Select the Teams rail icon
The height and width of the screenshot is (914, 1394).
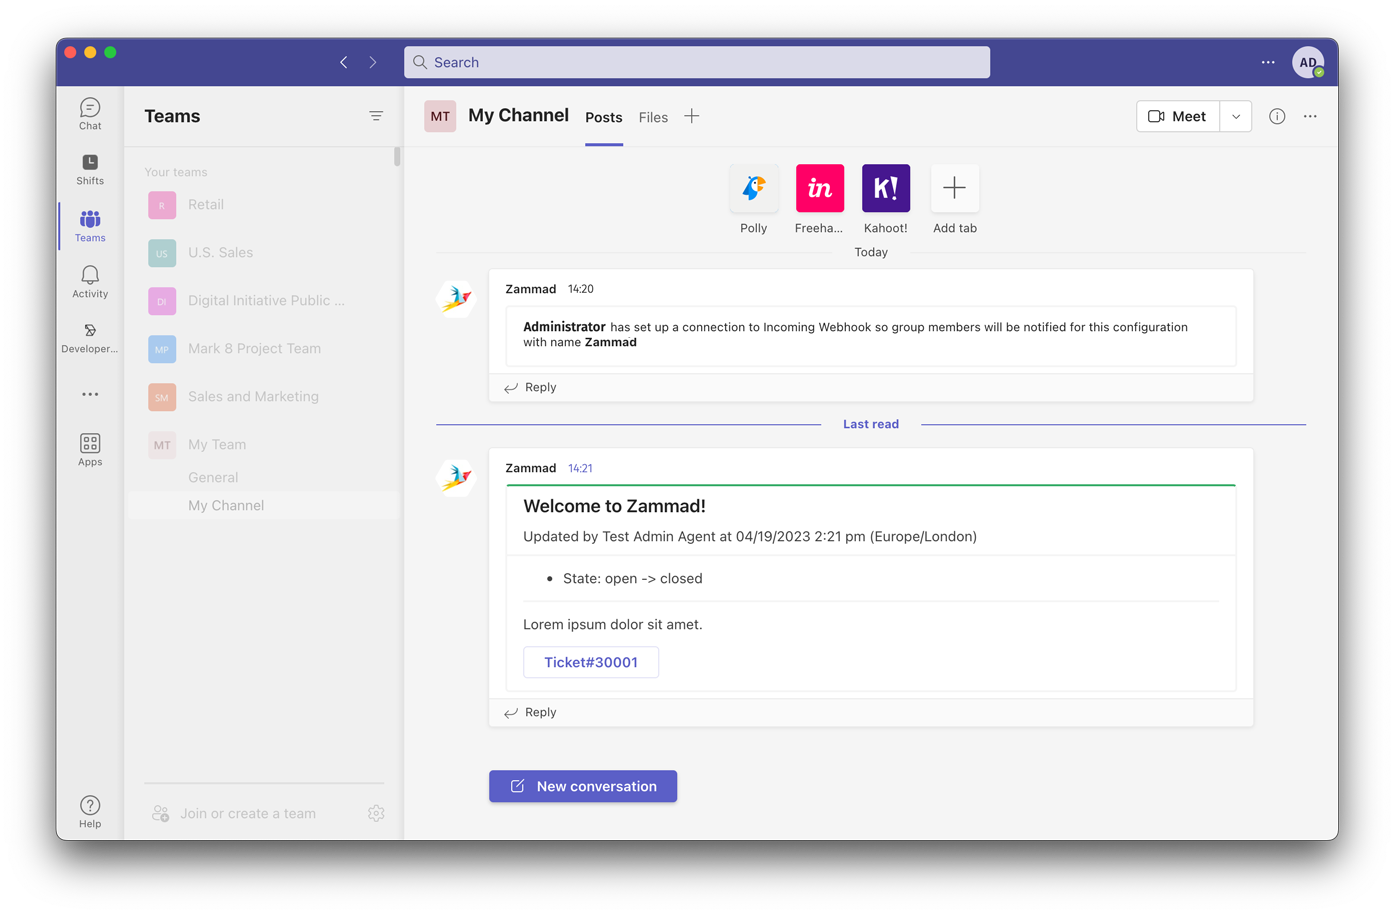pyautogui.click(x=90, y=226)
